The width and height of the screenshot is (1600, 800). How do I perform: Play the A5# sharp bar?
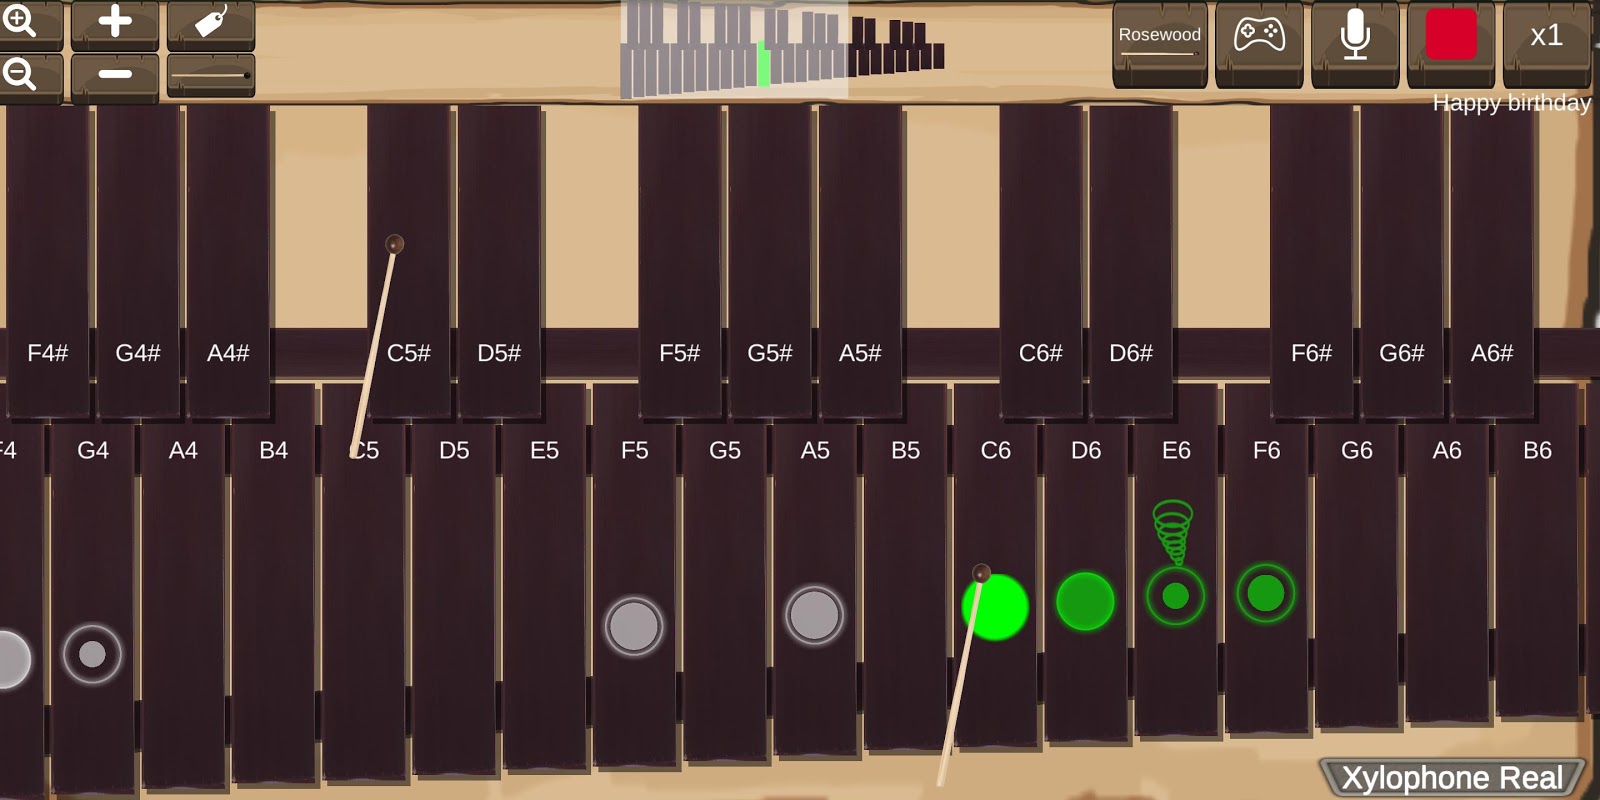(860, 260)
